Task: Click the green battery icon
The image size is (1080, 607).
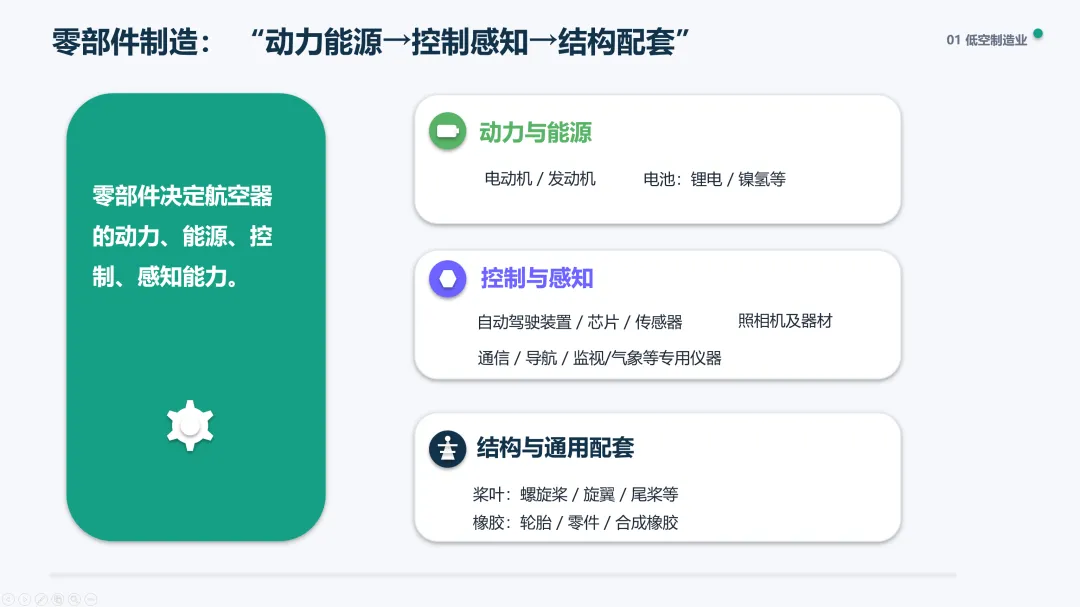Action: (448, 131)
